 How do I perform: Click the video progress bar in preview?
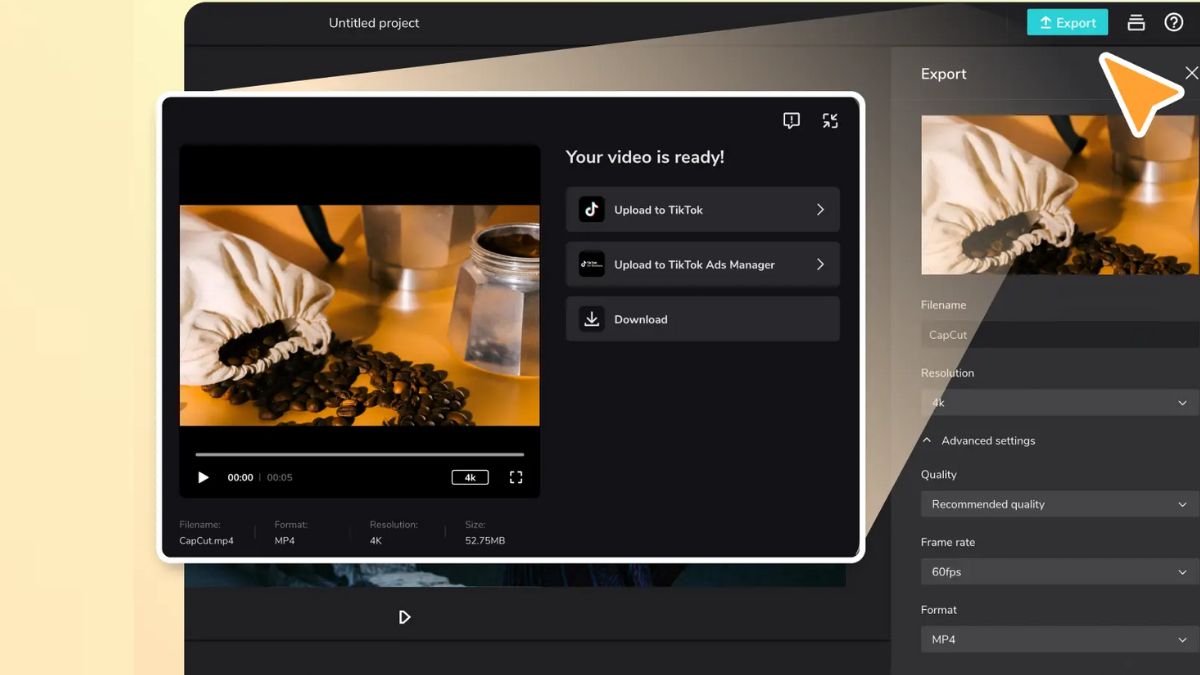[x=360, y=454]
